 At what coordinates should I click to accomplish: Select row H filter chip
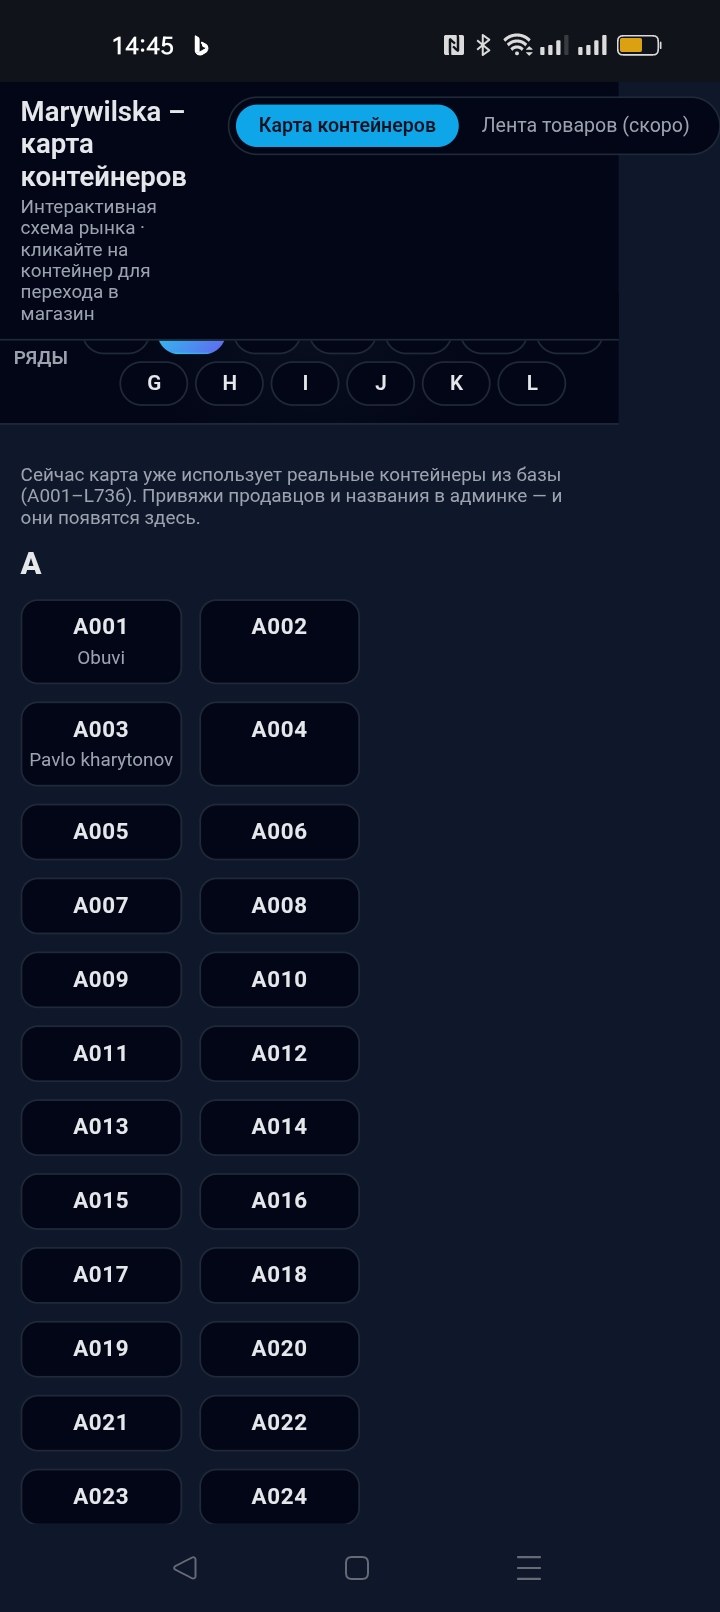[229, 383]
